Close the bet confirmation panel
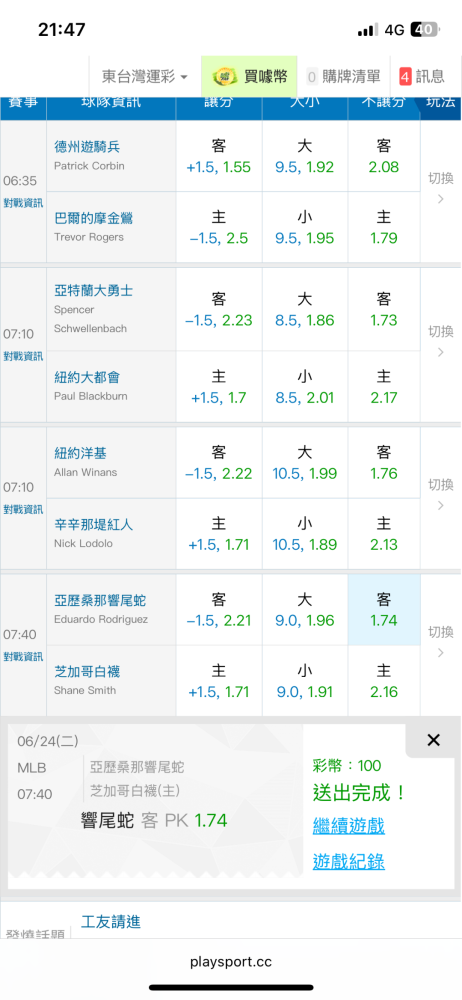462x1000 pixels. 433,740
